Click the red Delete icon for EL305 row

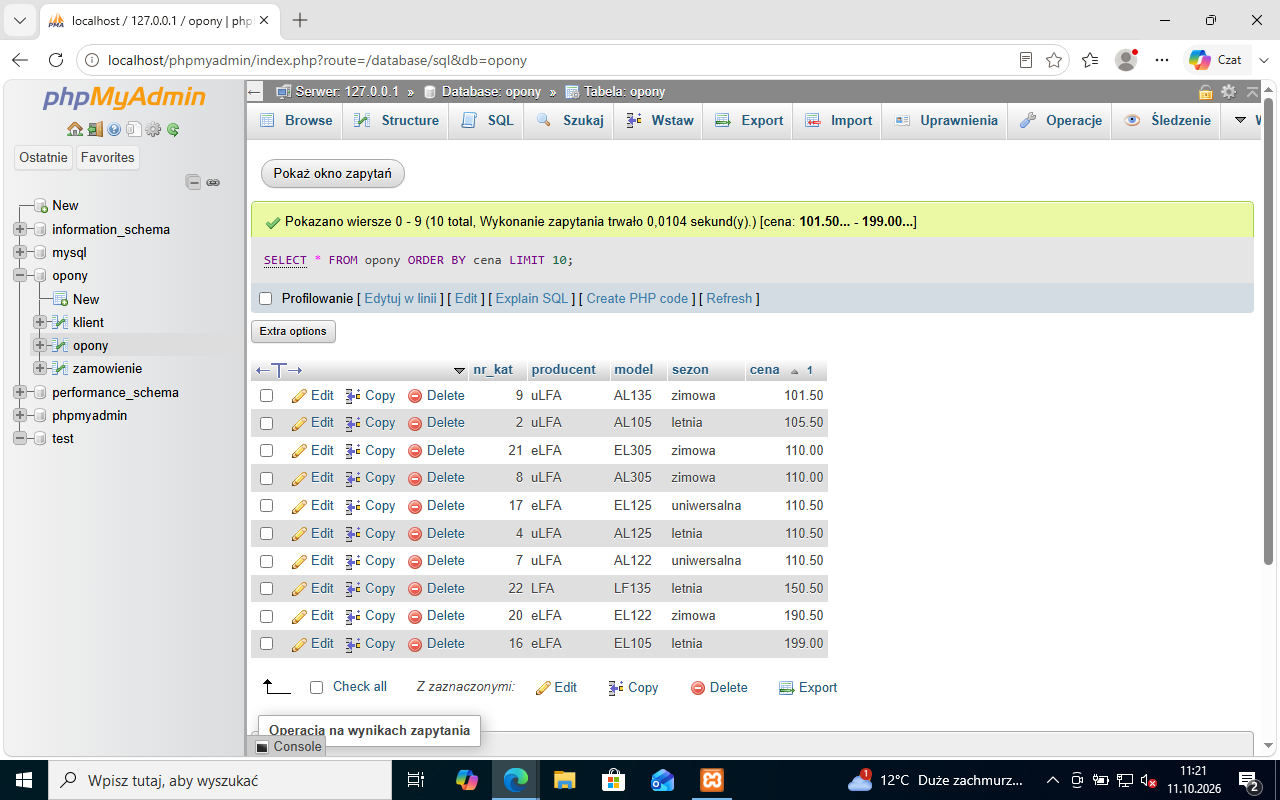coord(415,451)
